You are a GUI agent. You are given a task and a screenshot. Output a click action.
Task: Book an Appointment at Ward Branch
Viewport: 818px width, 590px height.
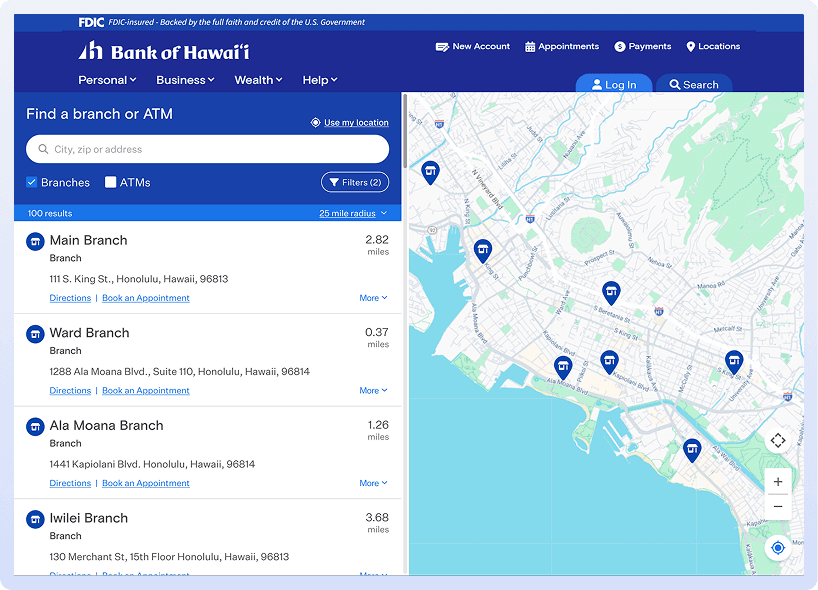(146, 391)
